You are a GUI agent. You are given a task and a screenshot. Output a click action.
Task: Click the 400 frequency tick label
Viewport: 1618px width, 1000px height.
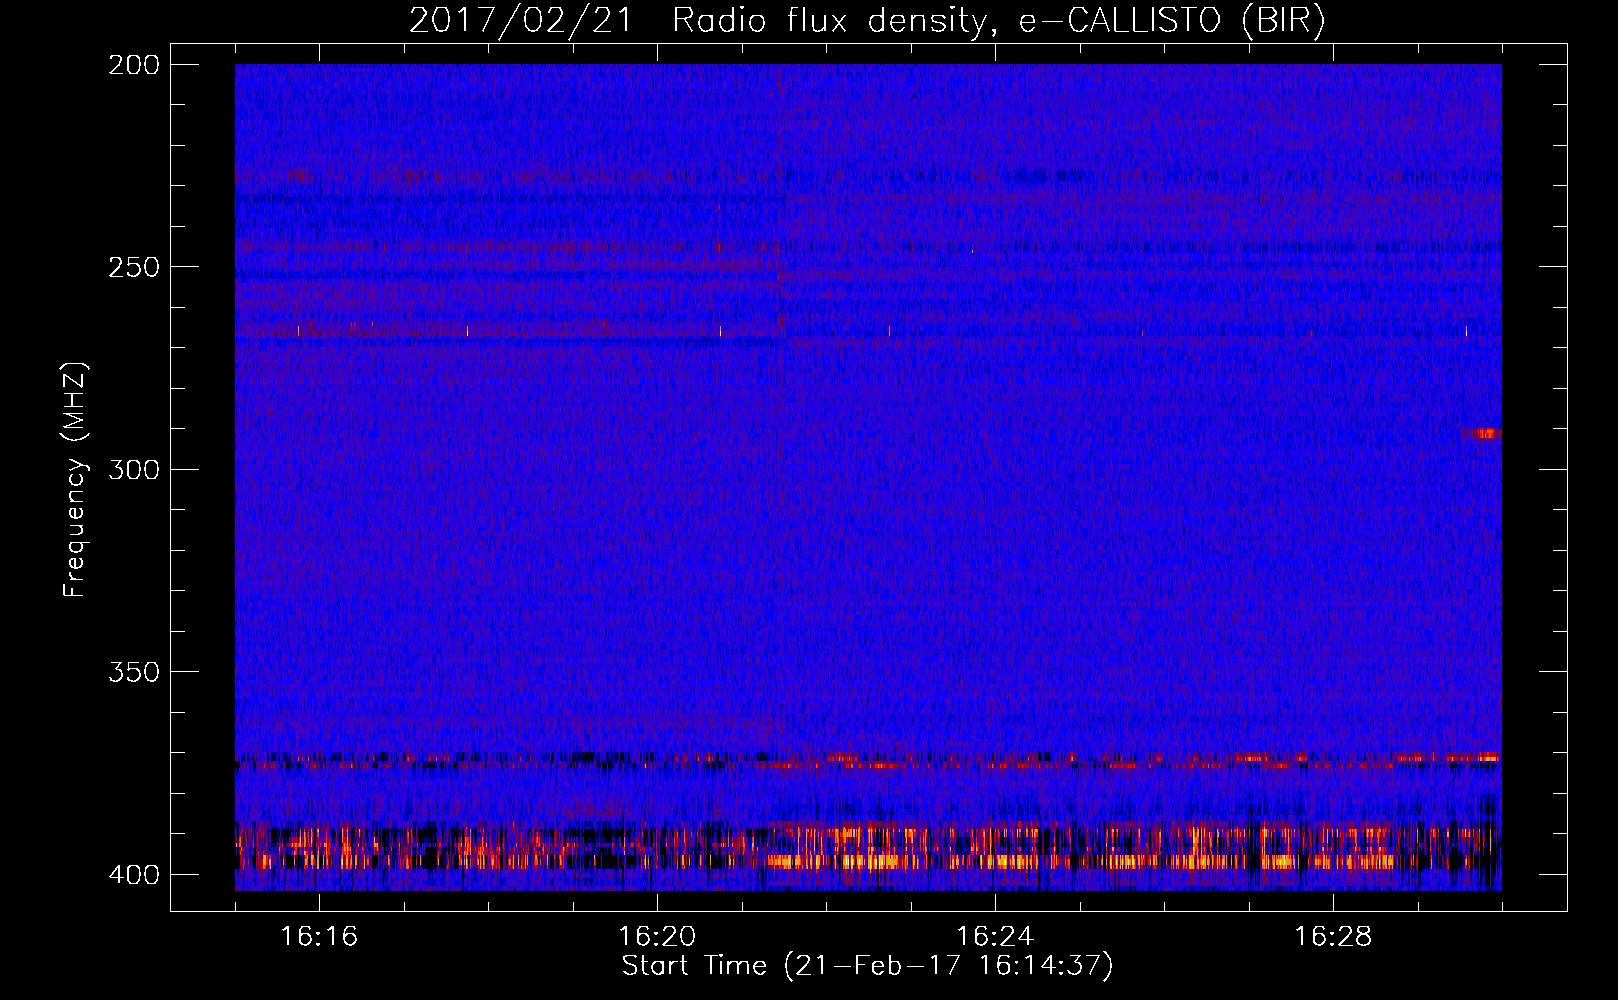click(x=133, y=874)
